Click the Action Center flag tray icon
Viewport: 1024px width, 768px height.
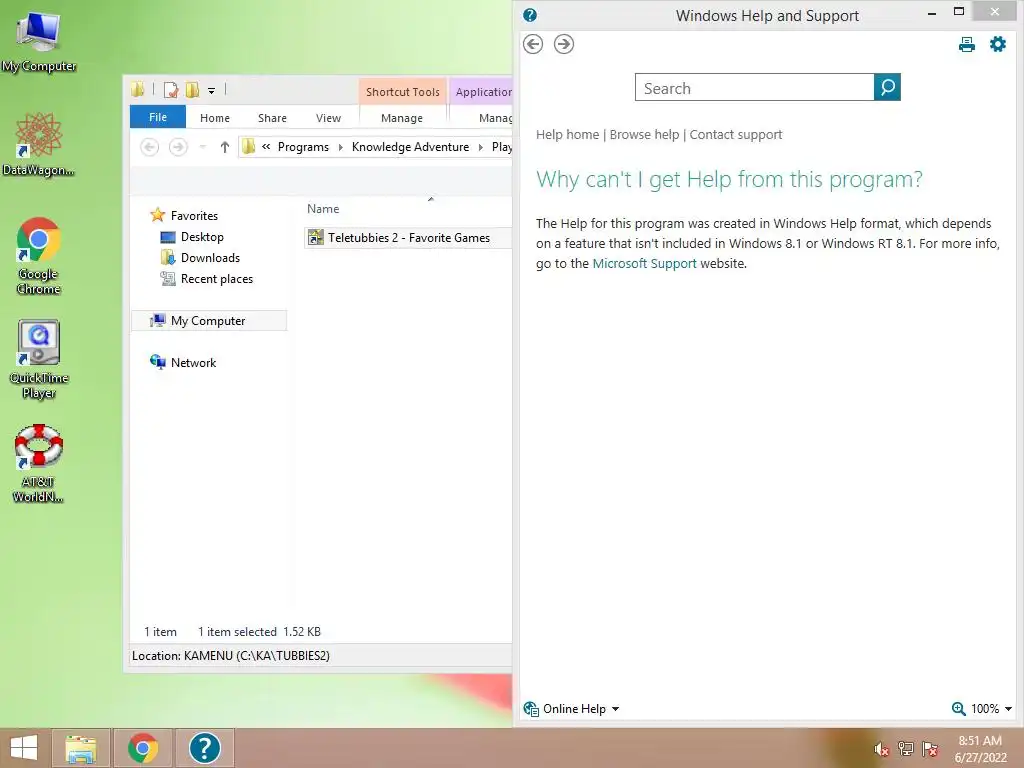930,749
